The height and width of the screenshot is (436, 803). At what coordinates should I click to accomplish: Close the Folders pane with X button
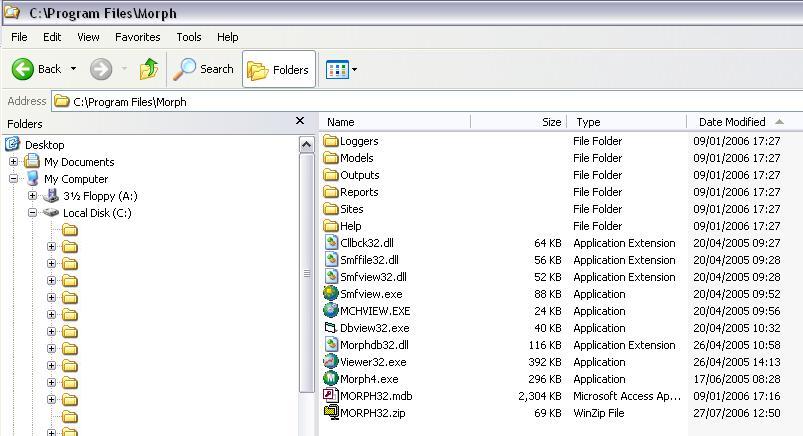click(299, 121)
